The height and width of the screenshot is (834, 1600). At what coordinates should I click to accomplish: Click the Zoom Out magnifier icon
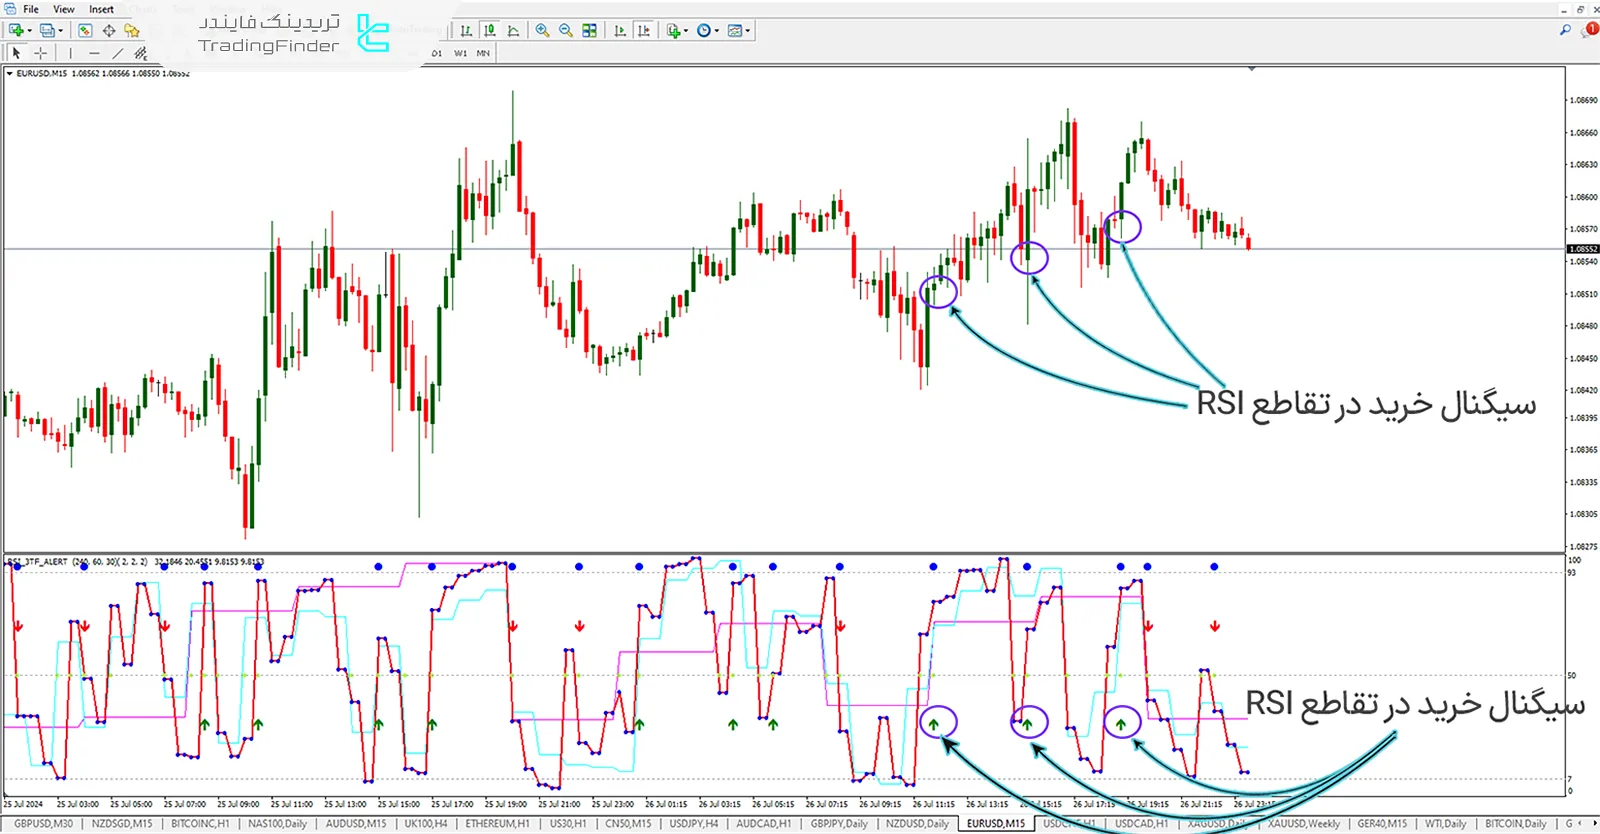[566, 31]
